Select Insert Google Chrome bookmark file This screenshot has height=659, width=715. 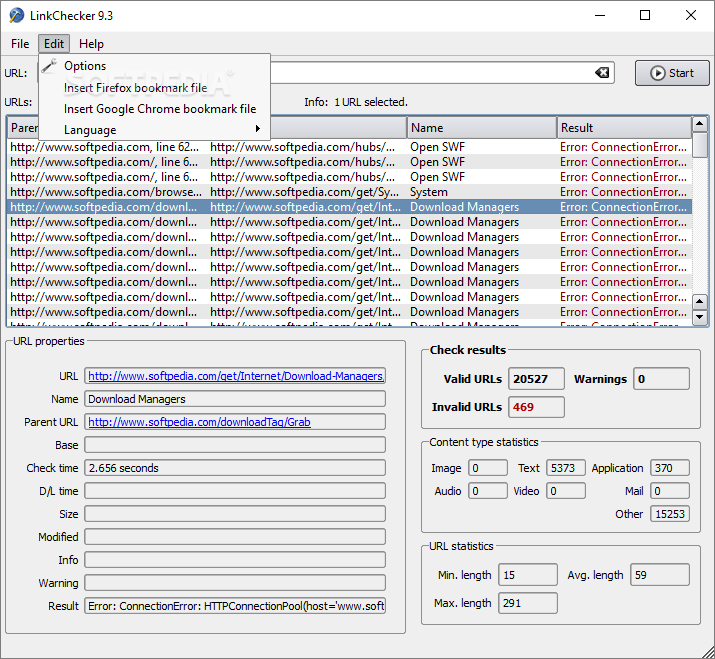155,109
